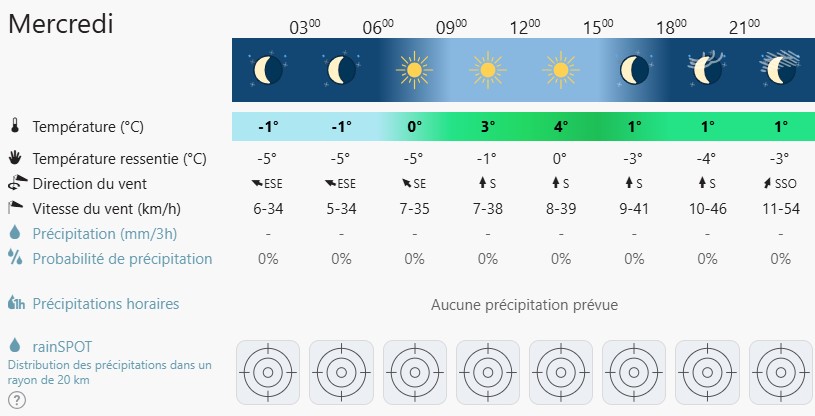Viewport: 815px width, 416px height.
Task: Select the 4° temperature cell
Action: point(560,126)
